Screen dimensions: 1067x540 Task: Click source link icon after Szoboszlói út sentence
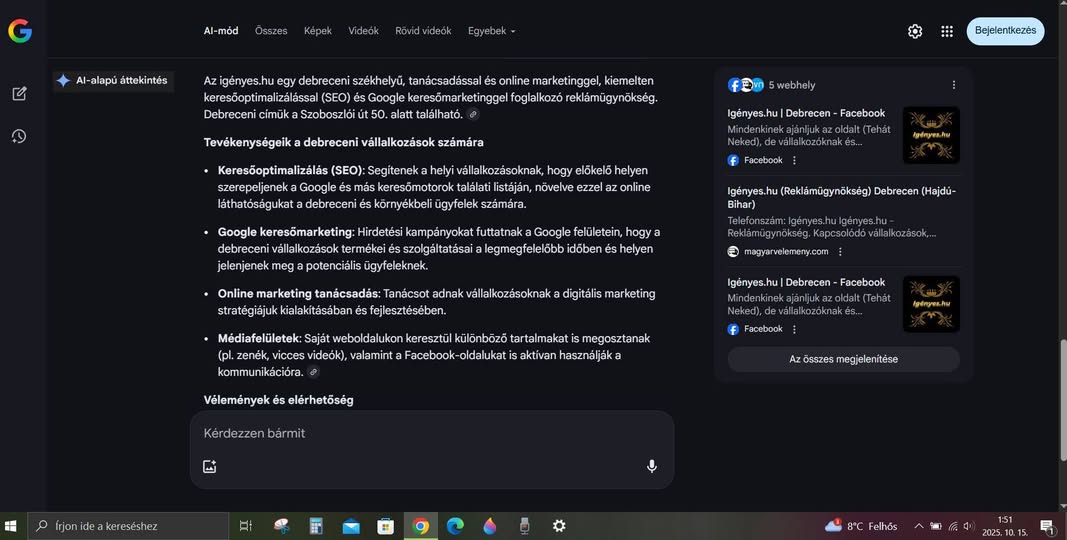tap(473, 115)
